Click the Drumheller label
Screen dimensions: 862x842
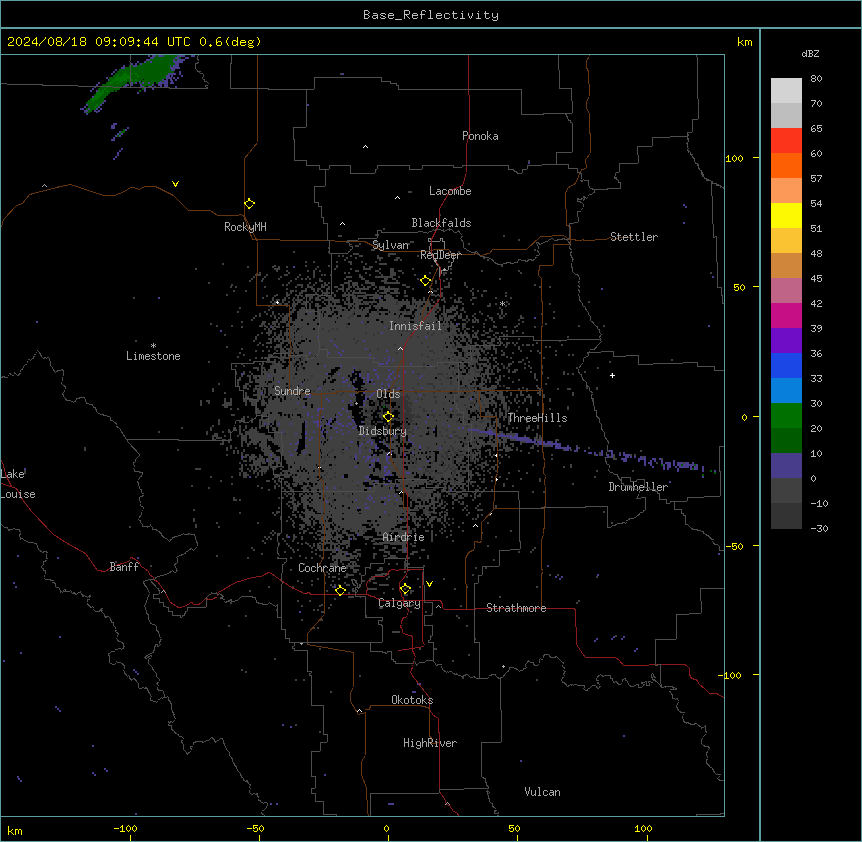pyautogui.click(x=638, y=487)
